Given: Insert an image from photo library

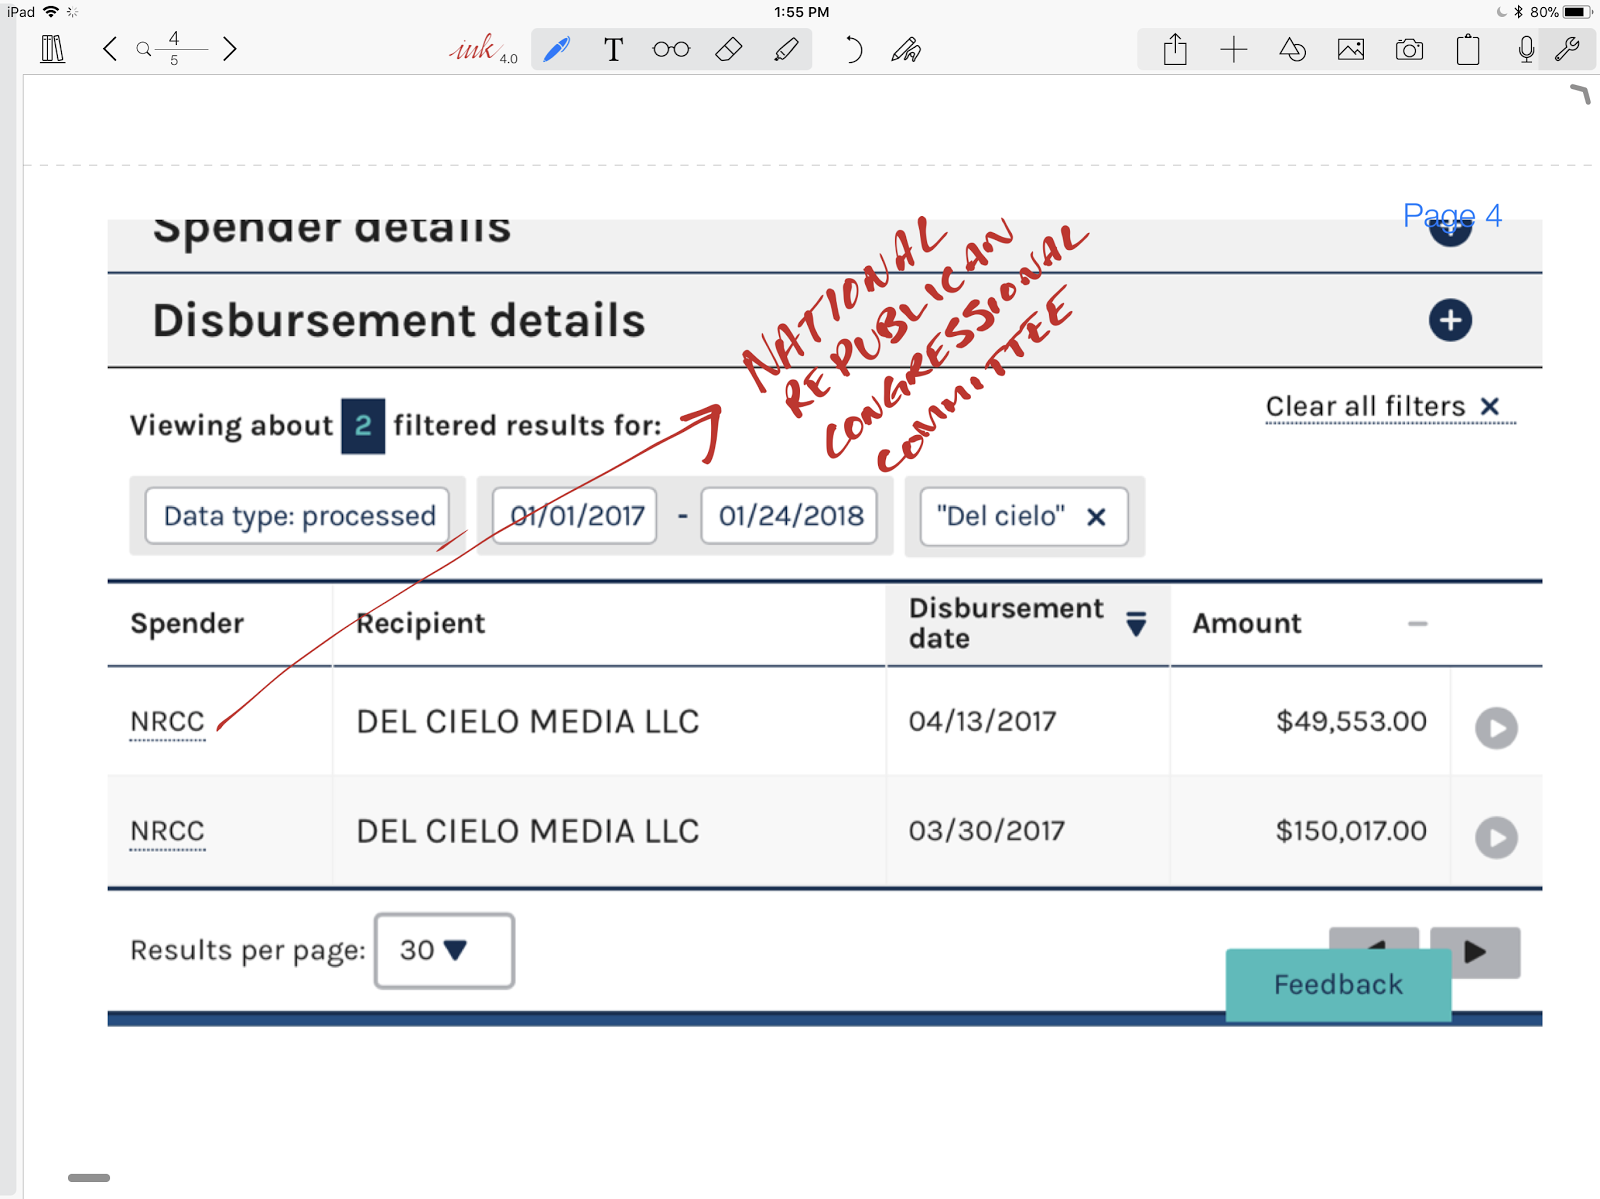Looking at the screenshot, I should pos(1351,49).
